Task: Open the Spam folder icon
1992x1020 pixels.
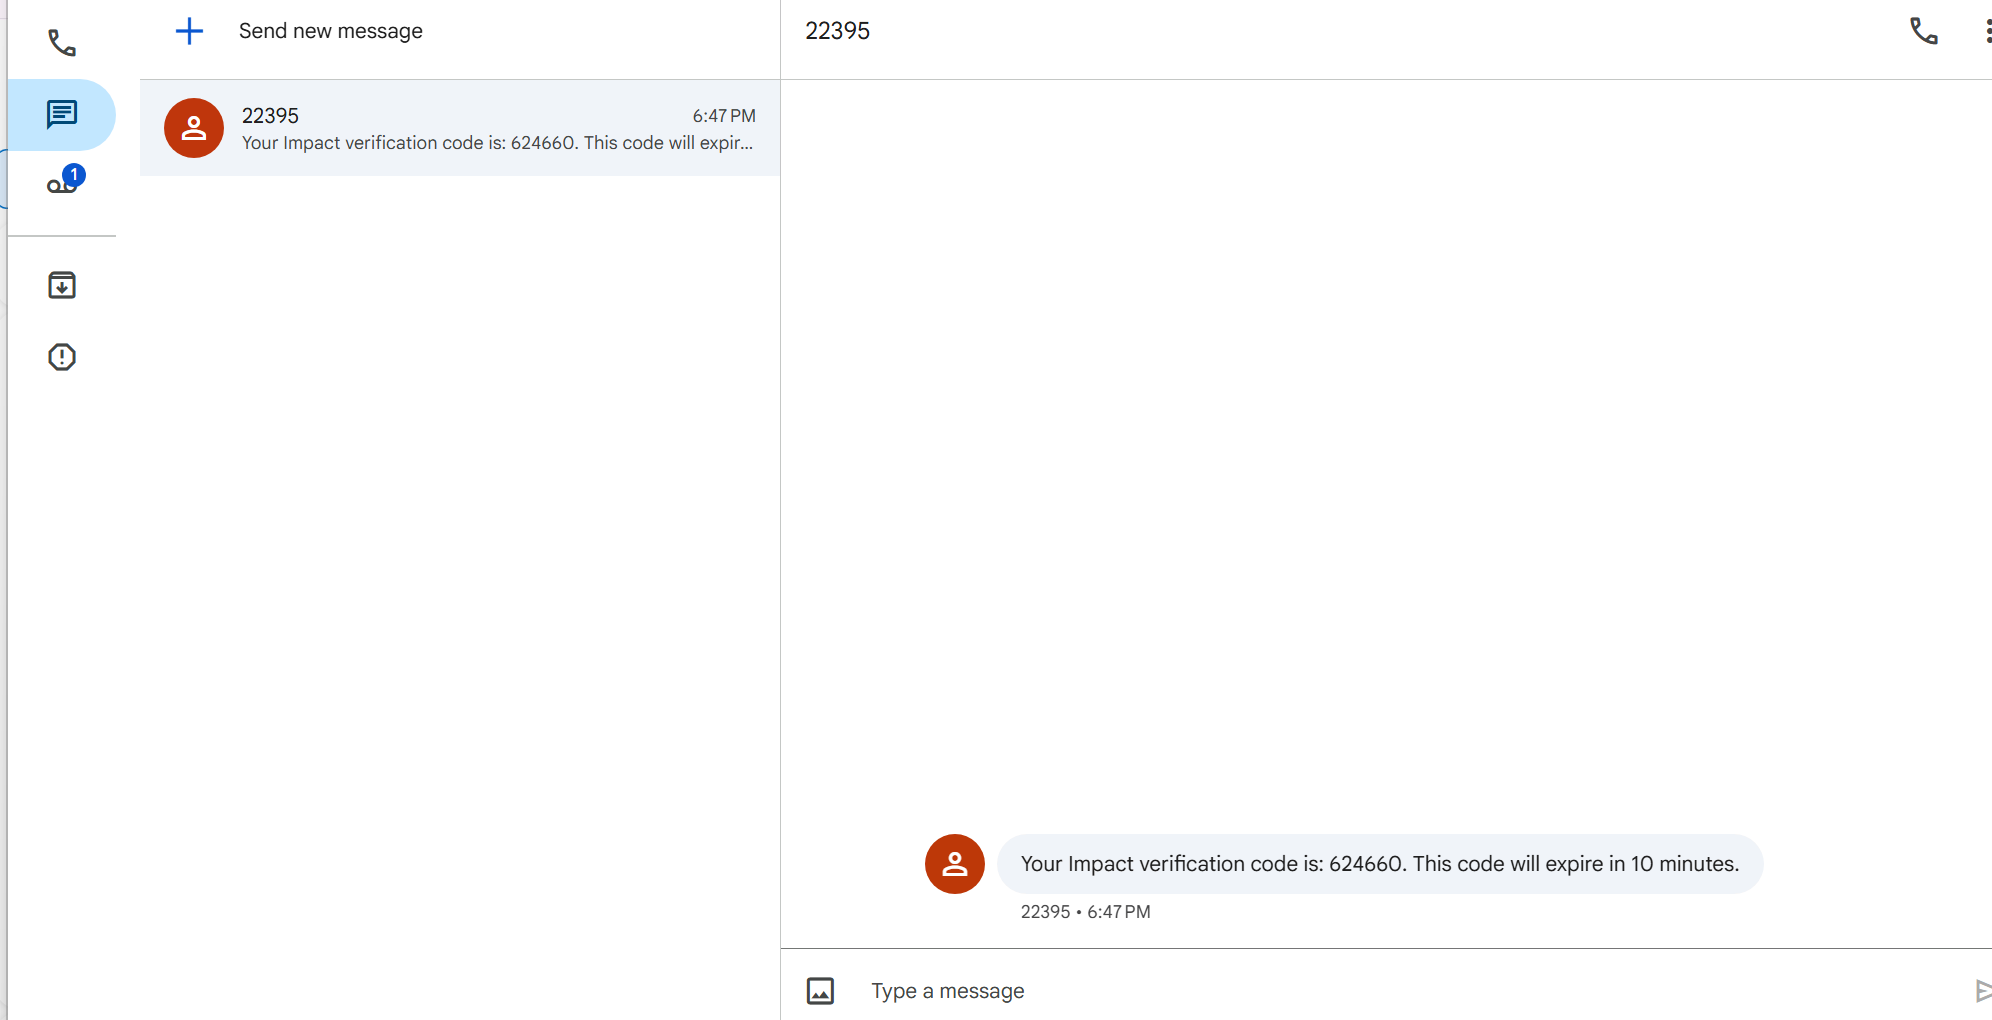Action: point(62,357)
